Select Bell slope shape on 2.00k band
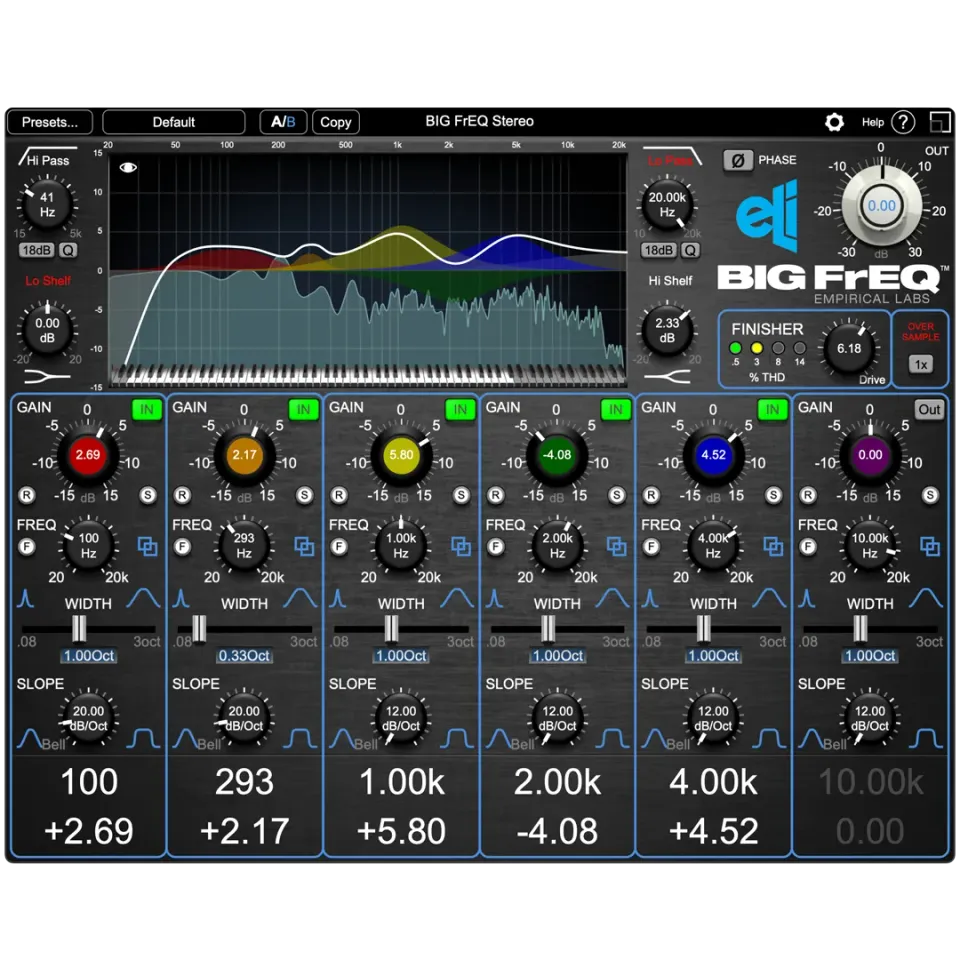Viewport: 960px width, 960px height. [x=500, y=738]
